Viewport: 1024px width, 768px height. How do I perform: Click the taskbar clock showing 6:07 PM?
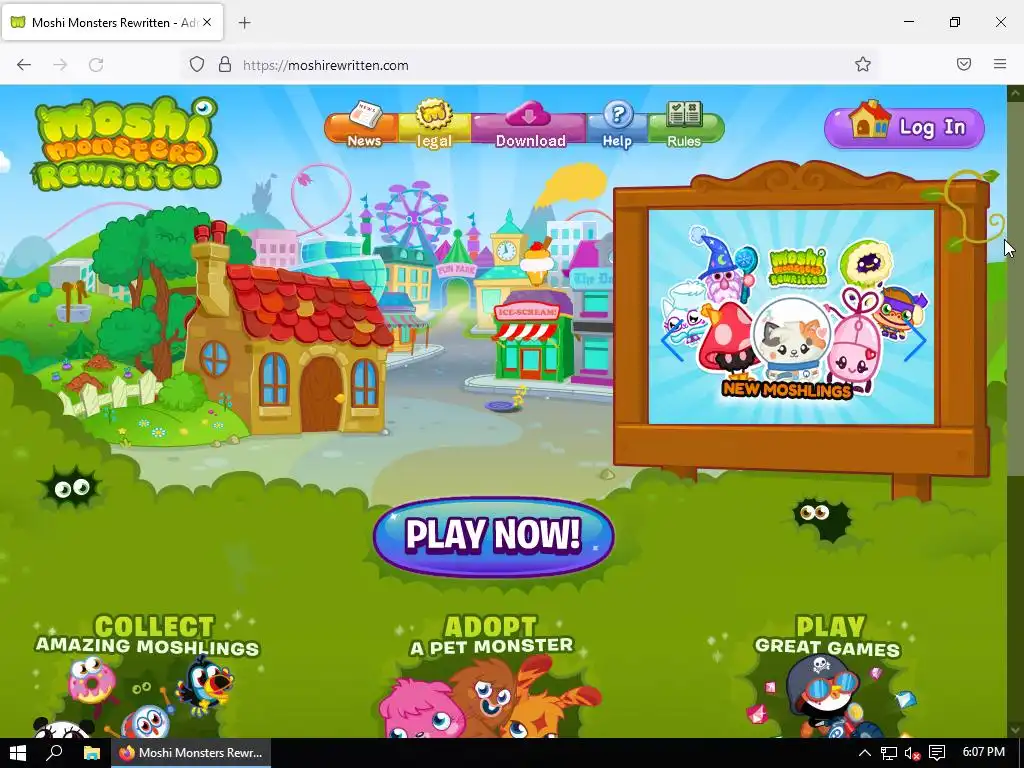(984, 752)
